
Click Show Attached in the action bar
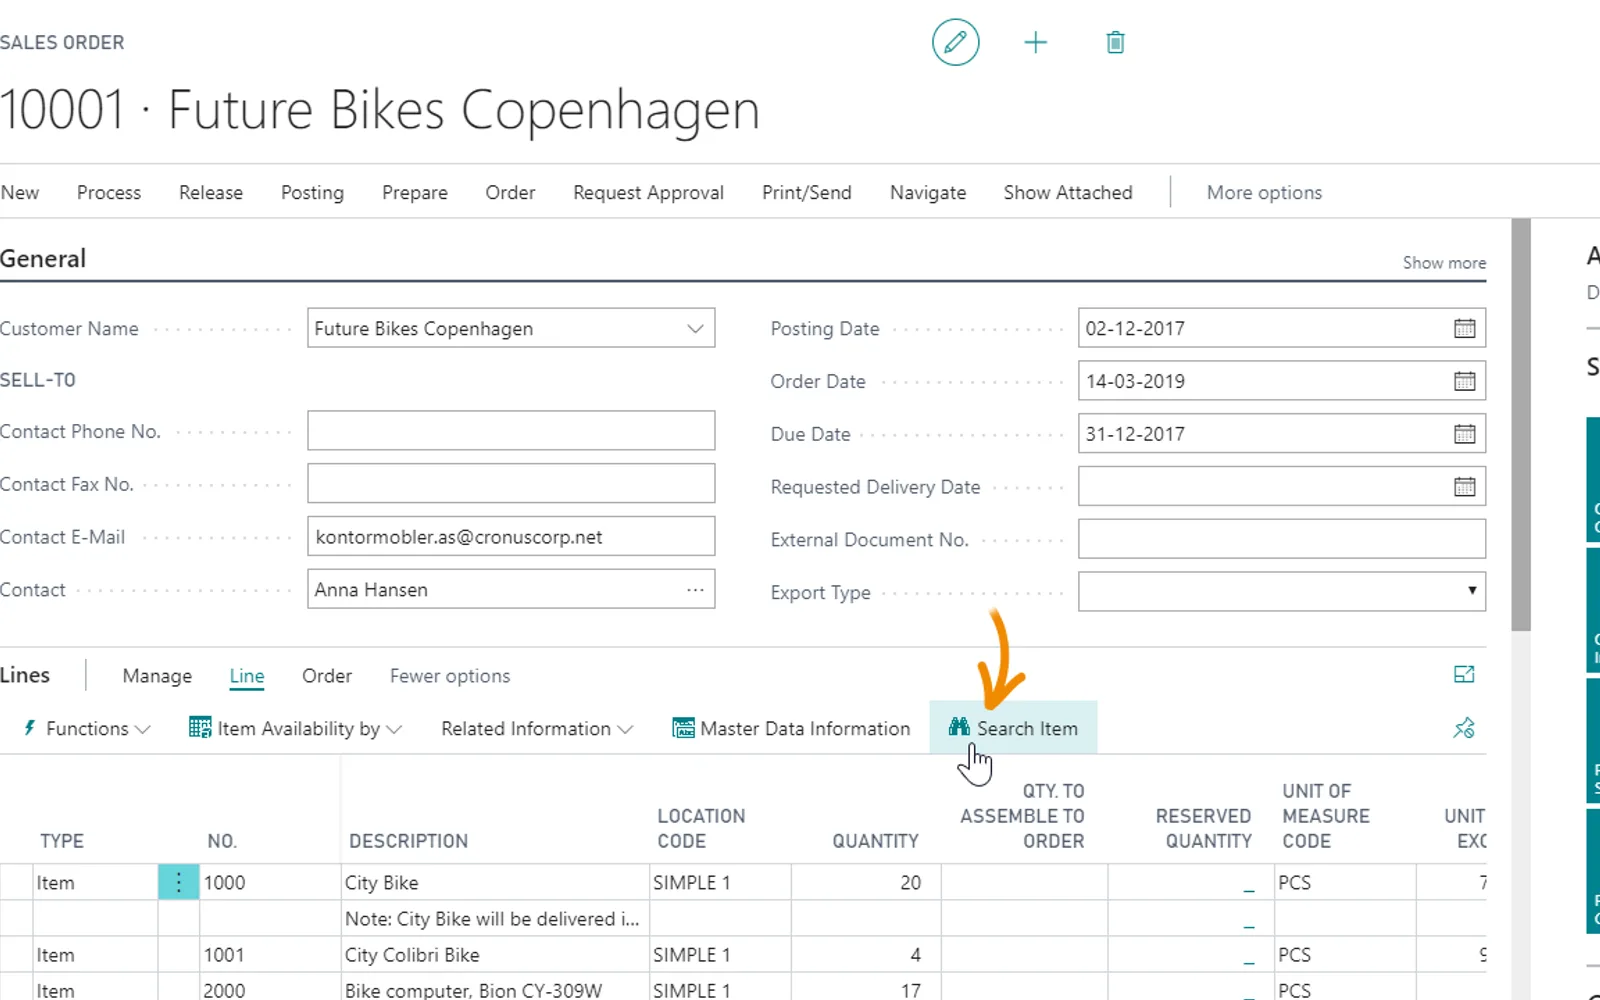(x=1068, y=193)
